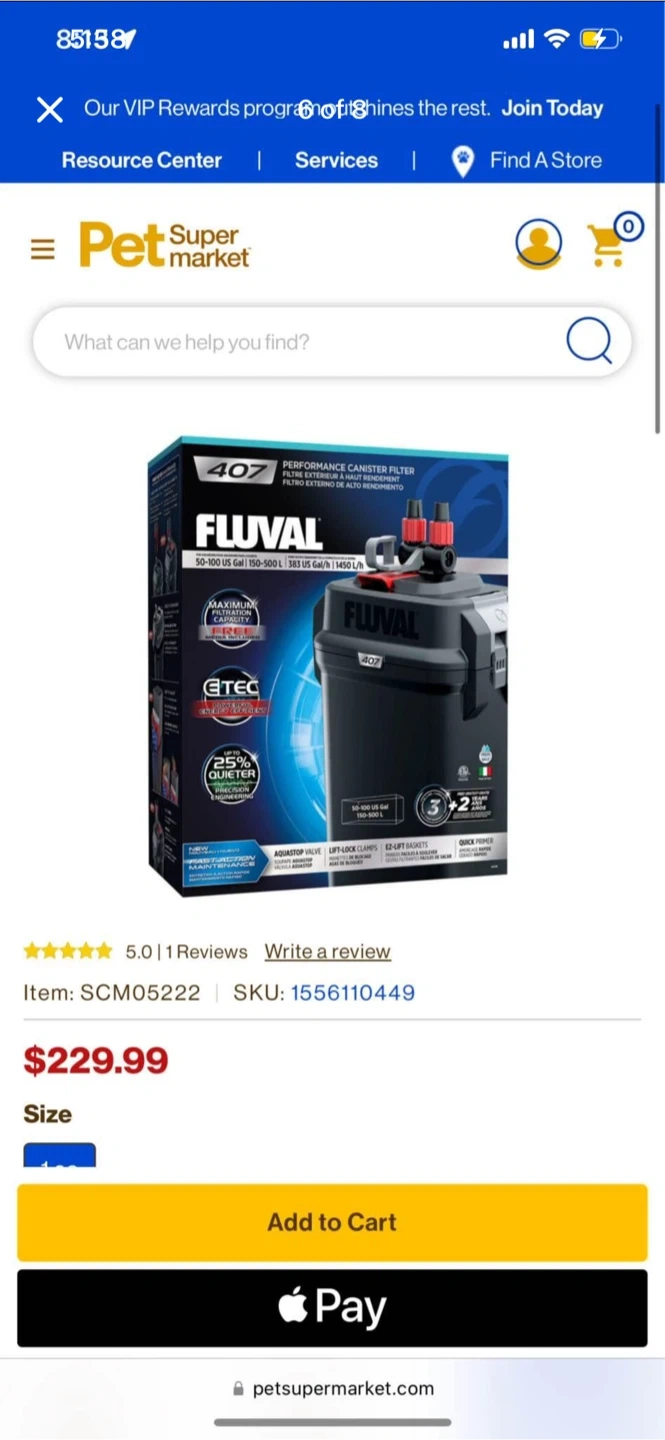Viewport: 665px width, 1440px height.
Task: Tap the Fluval 407 product image
Action: pyautogui.click(x=328, y=665)
